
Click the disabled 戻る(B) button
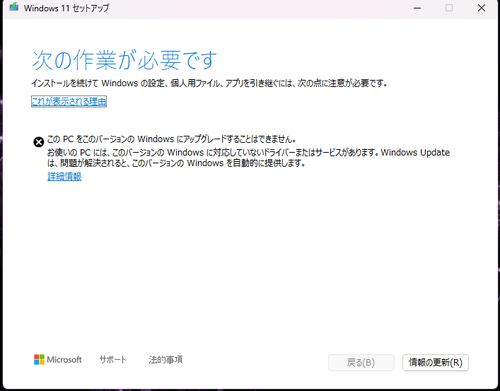coord(361,362)
